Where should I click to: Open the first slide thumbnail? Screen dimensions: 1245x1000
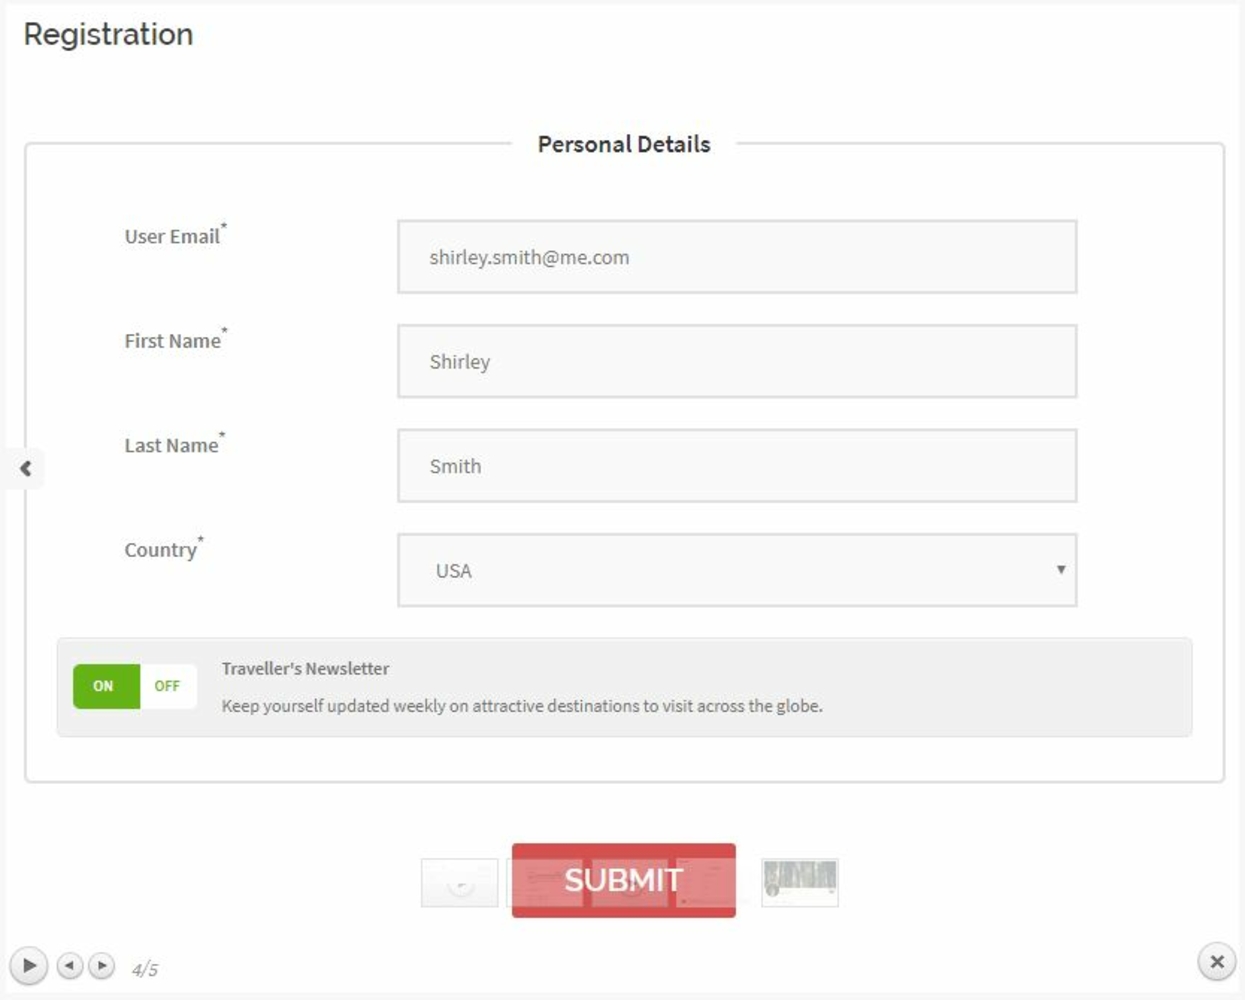(x=459, y=883)
